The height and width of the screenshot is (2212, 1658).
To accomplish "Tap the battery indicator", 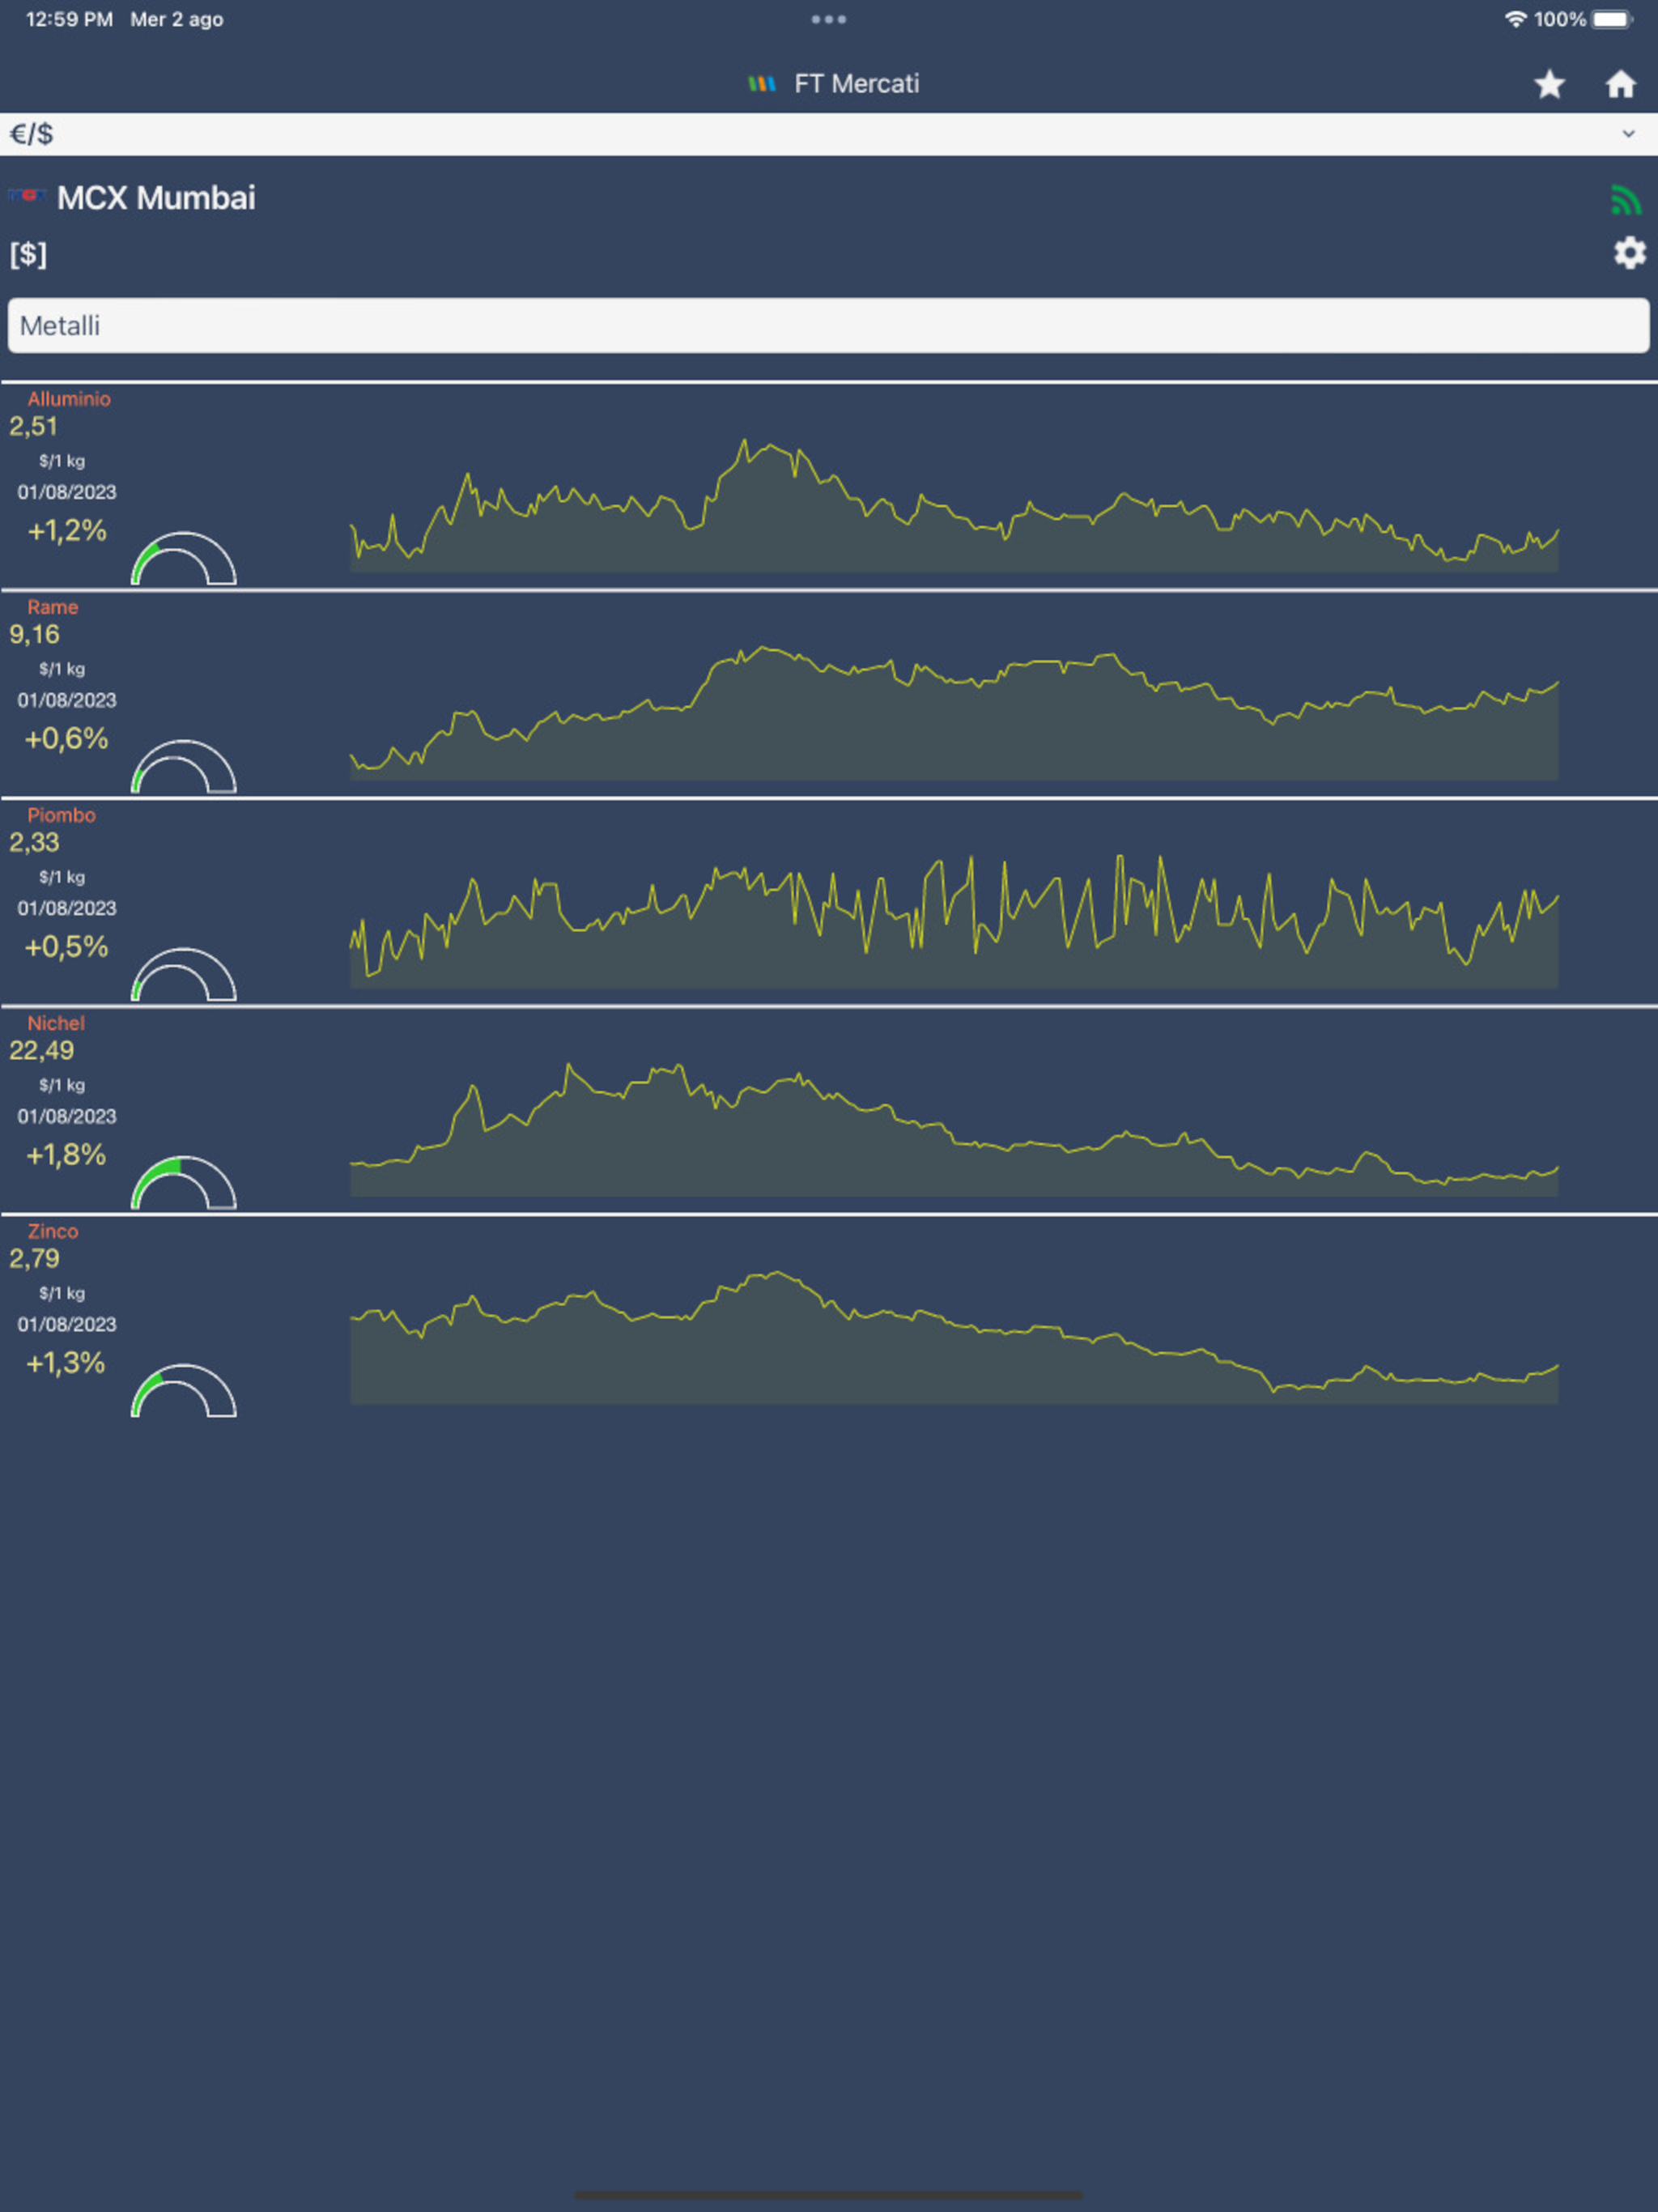I will click(x=1611, y=19).
